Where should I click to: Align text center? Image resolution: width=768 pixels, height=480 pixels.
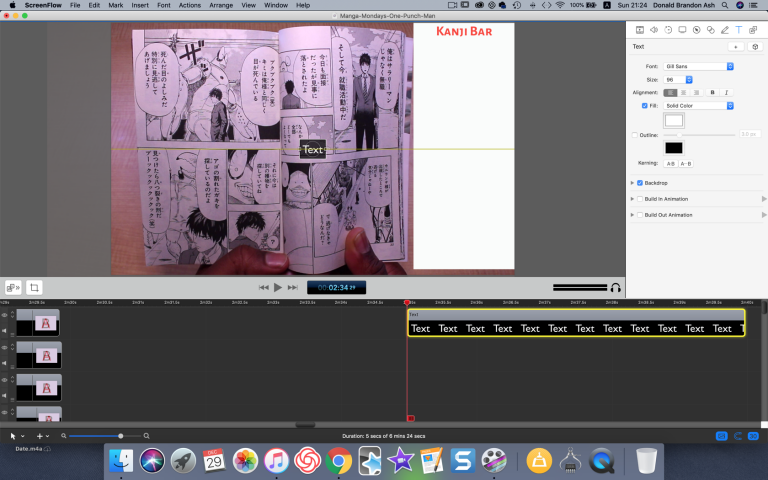(x=683, y=93)
